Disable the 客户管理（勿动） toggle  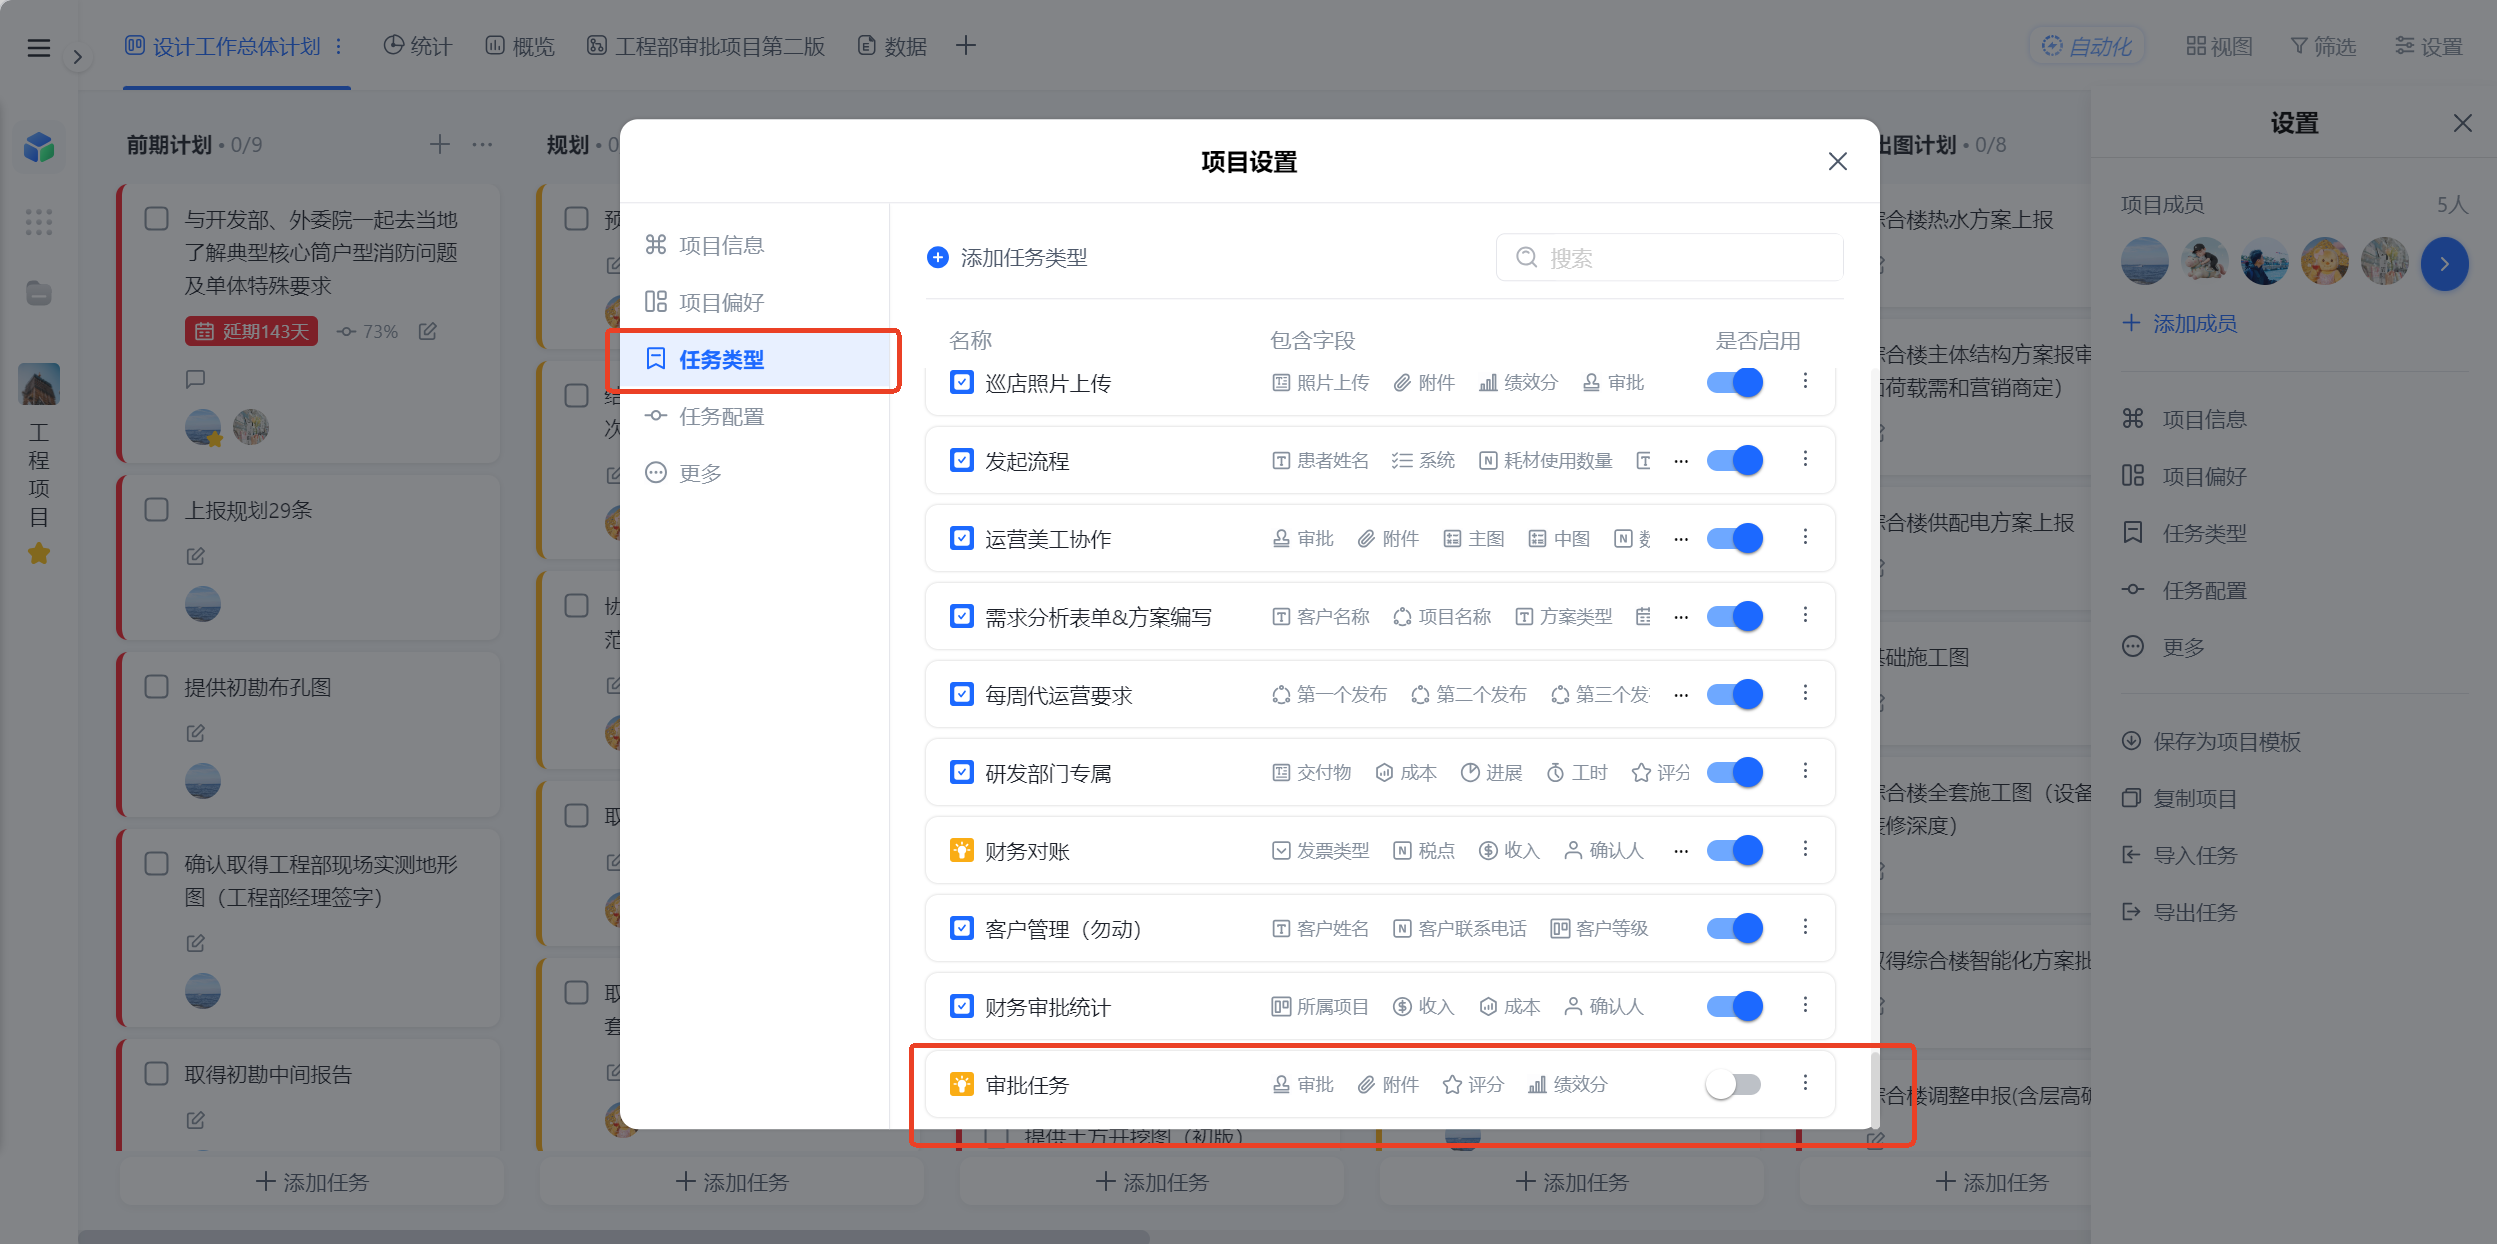click(1735, 928)
